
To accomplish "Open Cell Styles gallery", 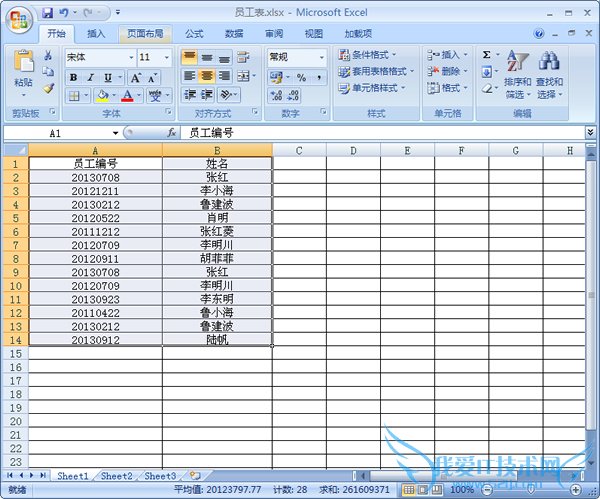I will (x=372, y=88).
